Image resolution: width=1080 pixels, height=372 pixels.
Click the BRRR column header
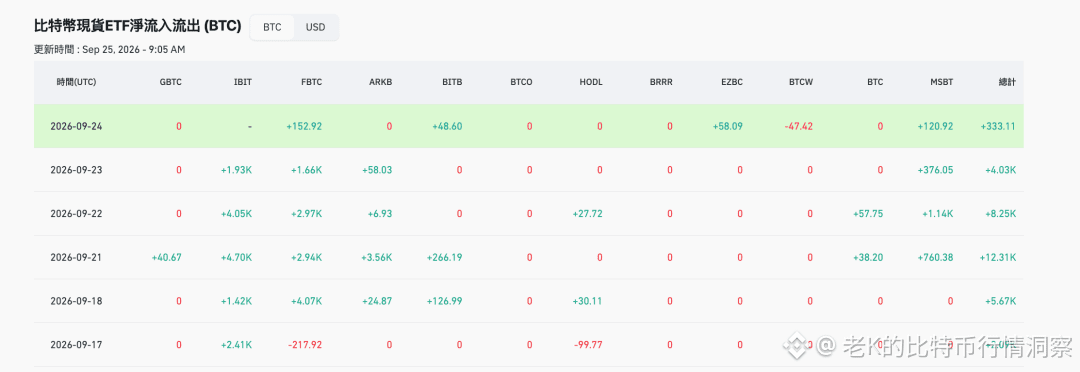(661, 82)
